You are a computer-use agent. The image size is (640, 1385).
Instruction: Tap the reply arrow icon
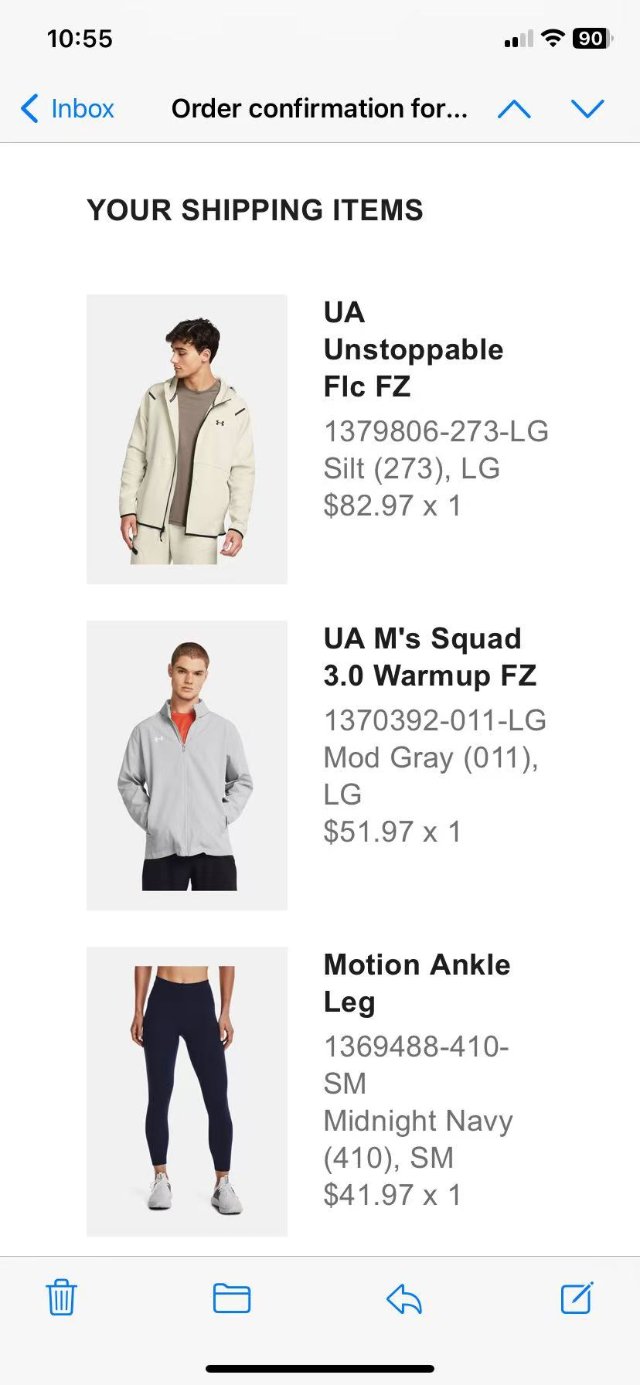point(404,1297)
